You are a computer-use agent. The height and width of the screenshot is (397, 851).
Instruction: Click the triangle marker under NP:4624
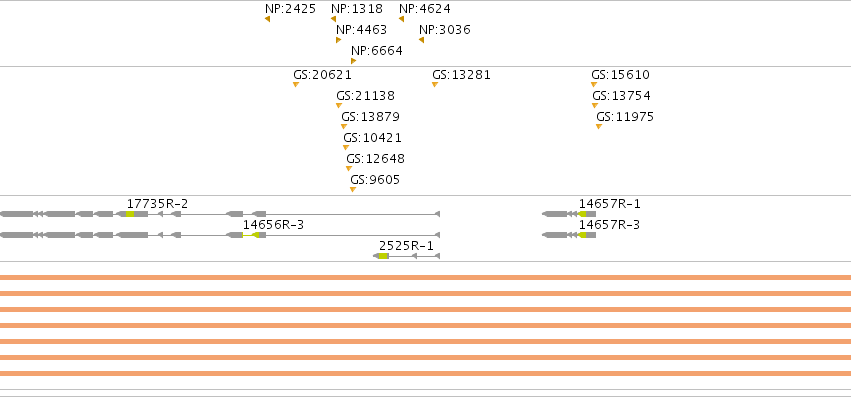tap(402, 19)
